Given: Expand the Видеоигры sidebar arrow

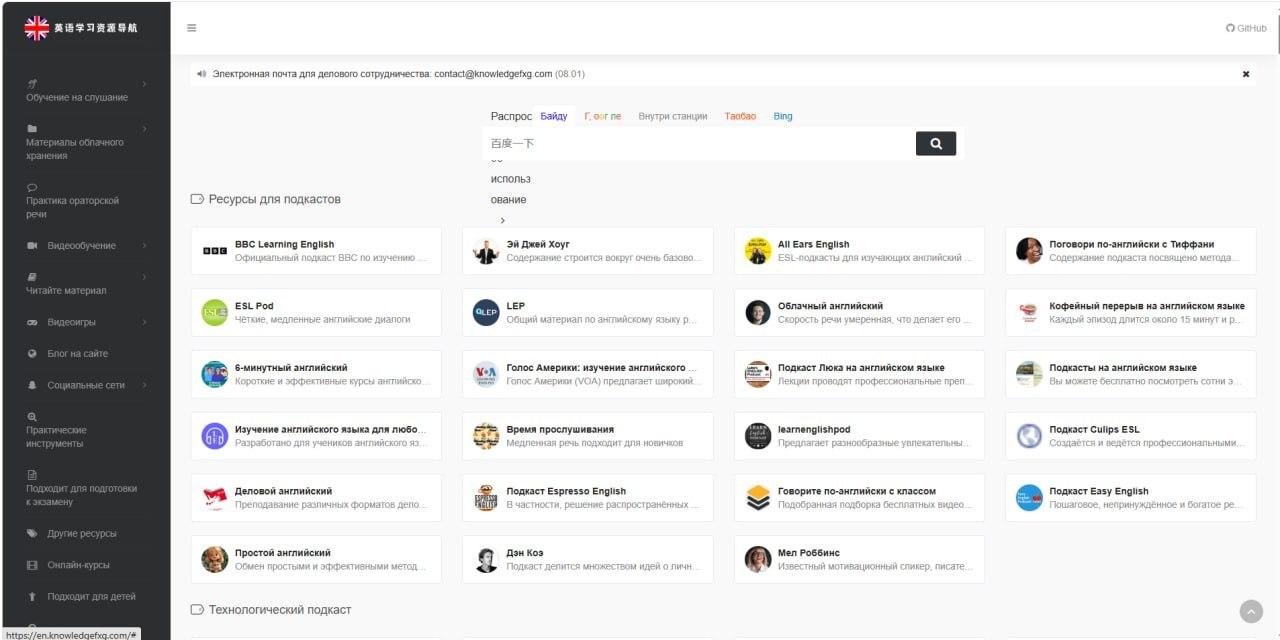Looking at the screenshot, I should tap(144, 322).
